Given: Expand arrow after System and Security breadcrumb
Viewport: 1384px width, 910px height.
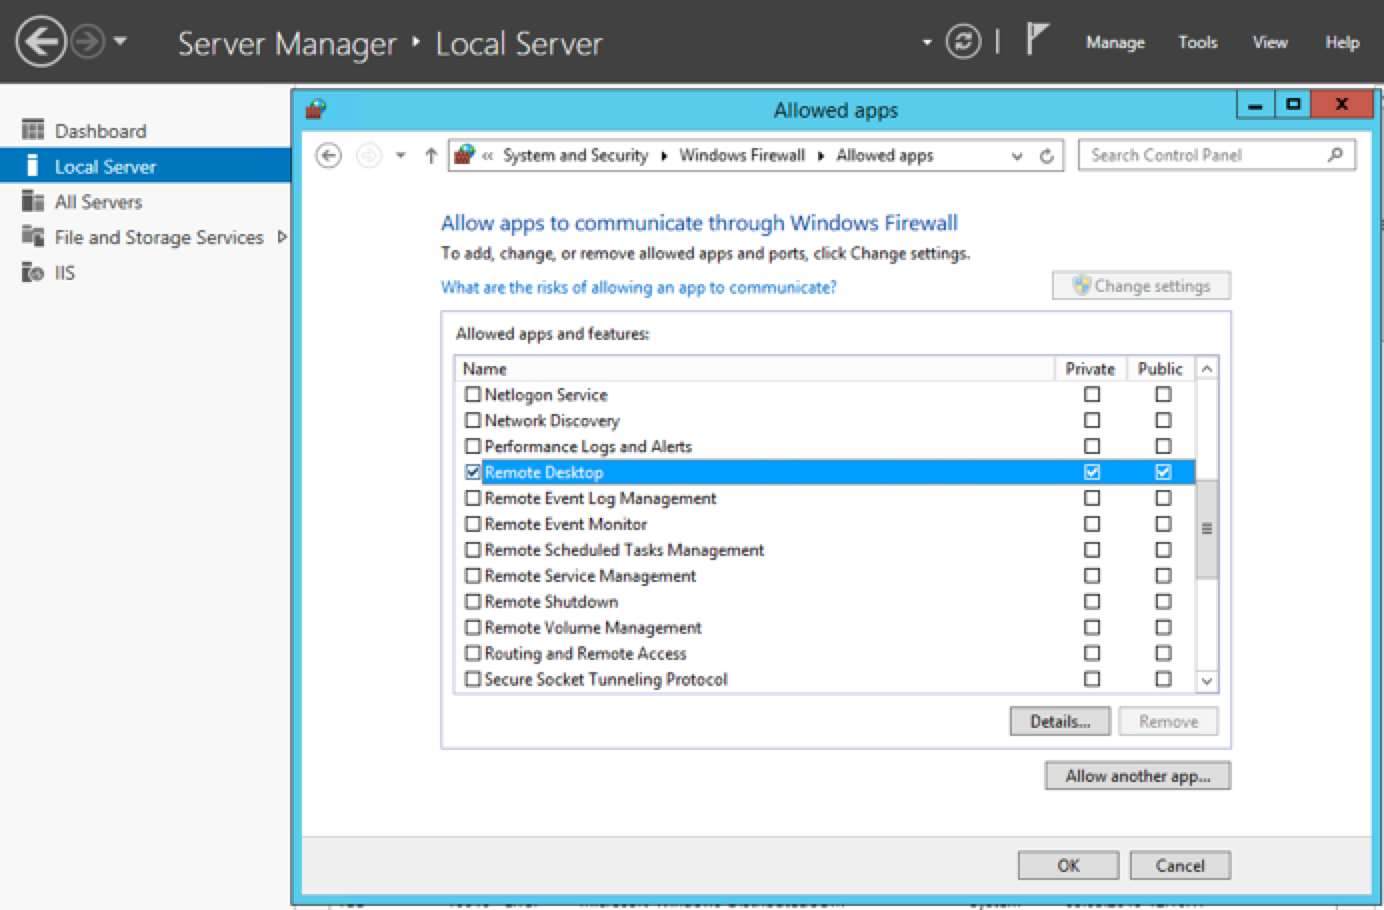Looking at the screenshot, I should pyautogui.click(x=664, y=155).
